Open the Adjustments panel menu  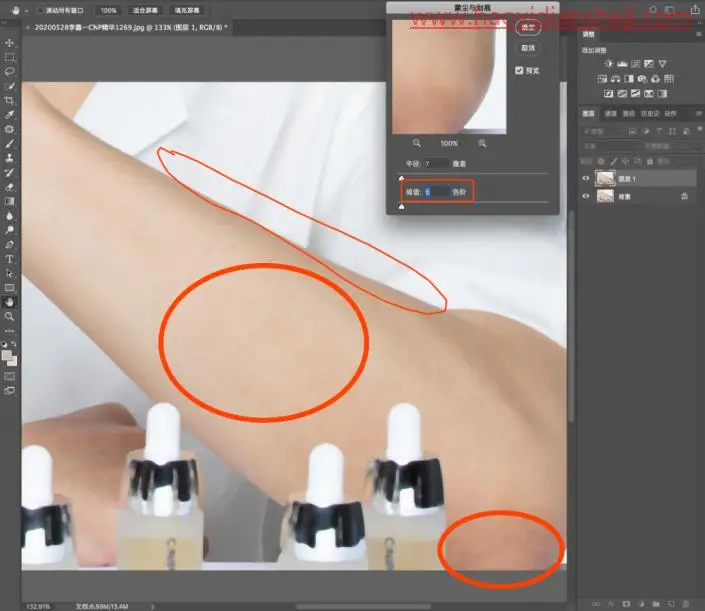click(x=698, y=34)
